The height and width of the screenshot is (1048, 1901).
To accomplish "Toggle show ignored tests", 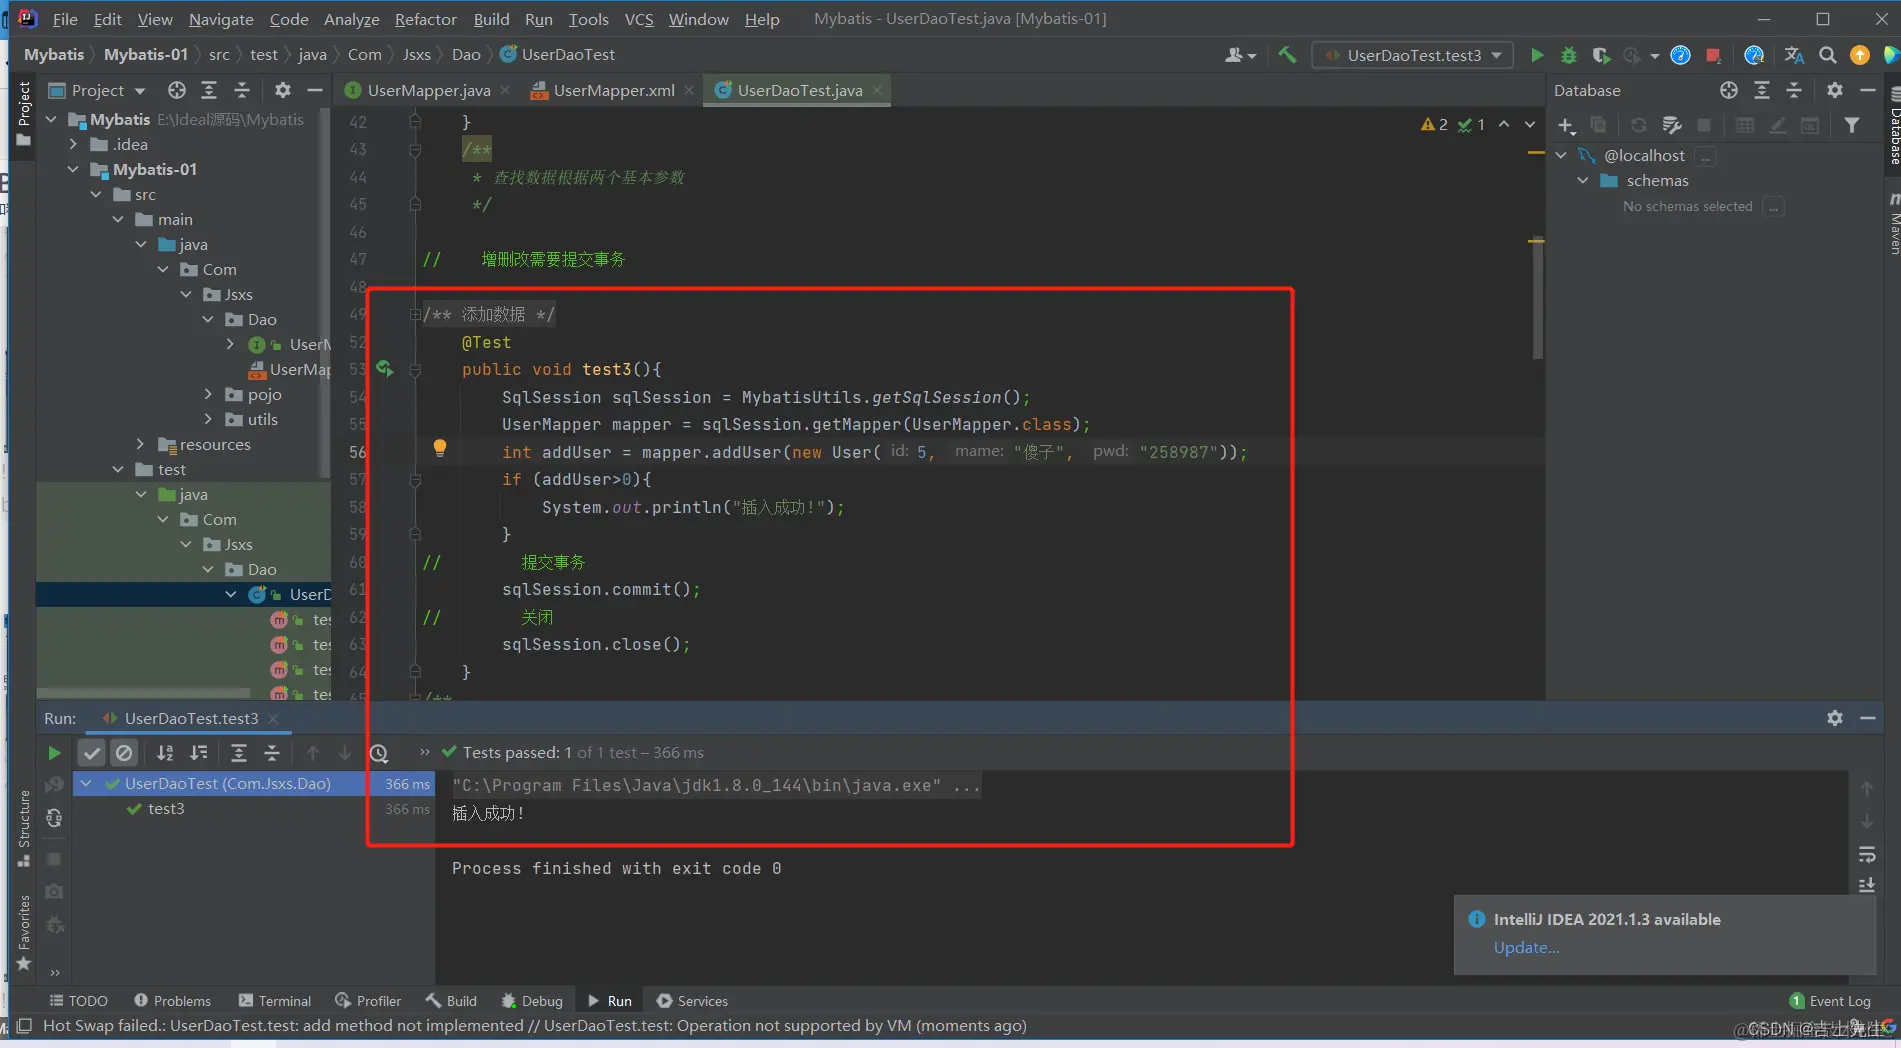I will (124, 753).
